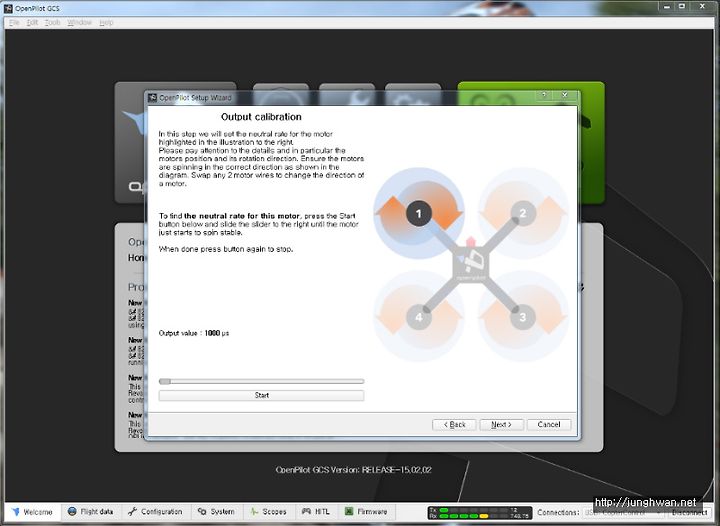Maximize the OpenPilot GCS window

682,6
